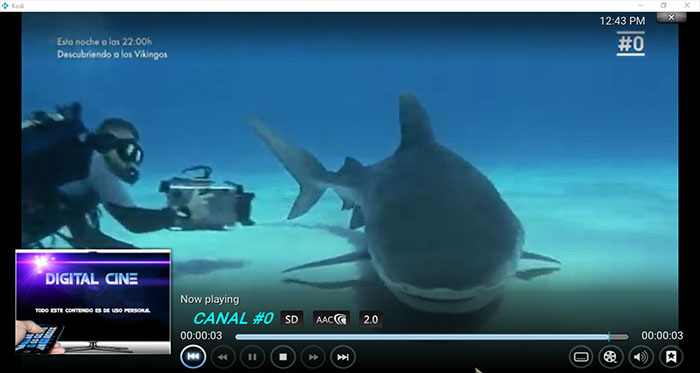Screen dimensions: 700x373
Task: Open audio settings speaker icon
Action: (641, 357)
